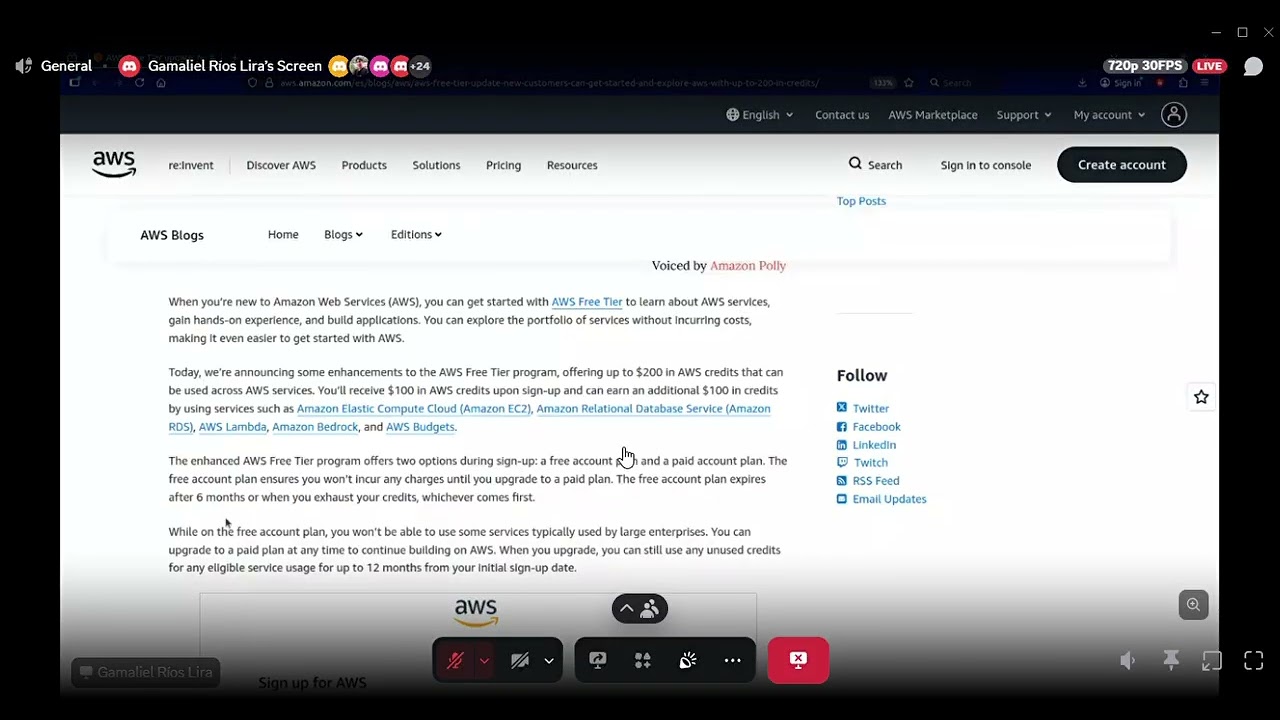This screenshot has width=1280, height=720.
Task: Click the browser address bar URL
Action: pos(548,83)
